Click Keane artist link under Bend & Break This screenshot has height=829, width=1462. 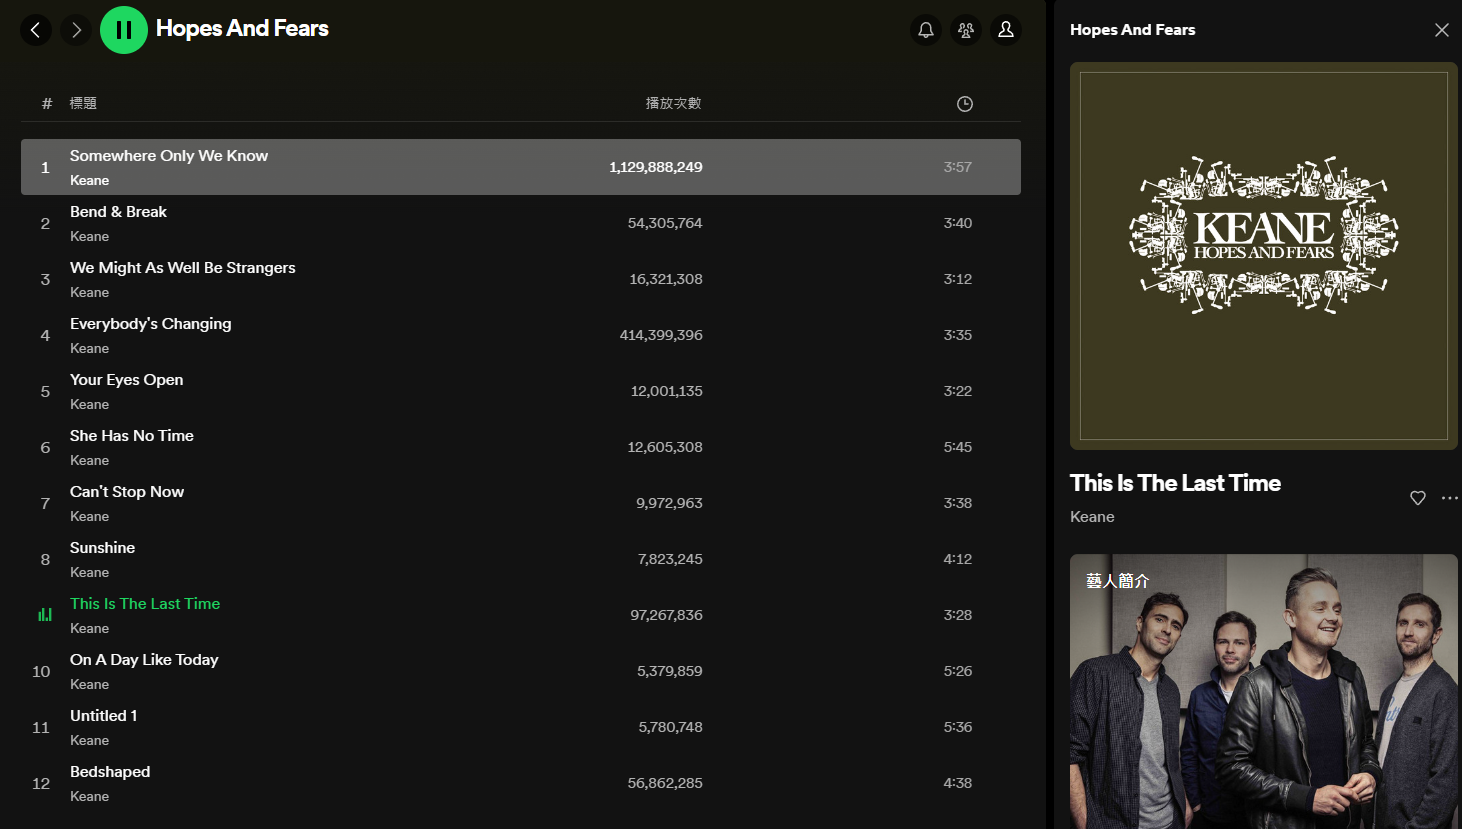[x=90, y=237]
